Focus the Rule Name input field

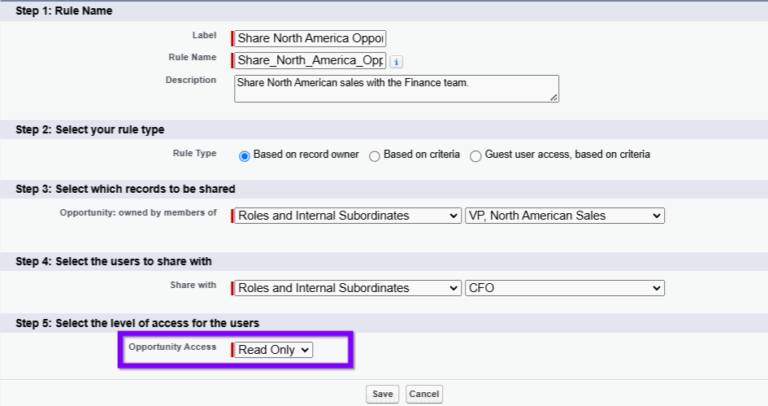click(x=310, y=60)
